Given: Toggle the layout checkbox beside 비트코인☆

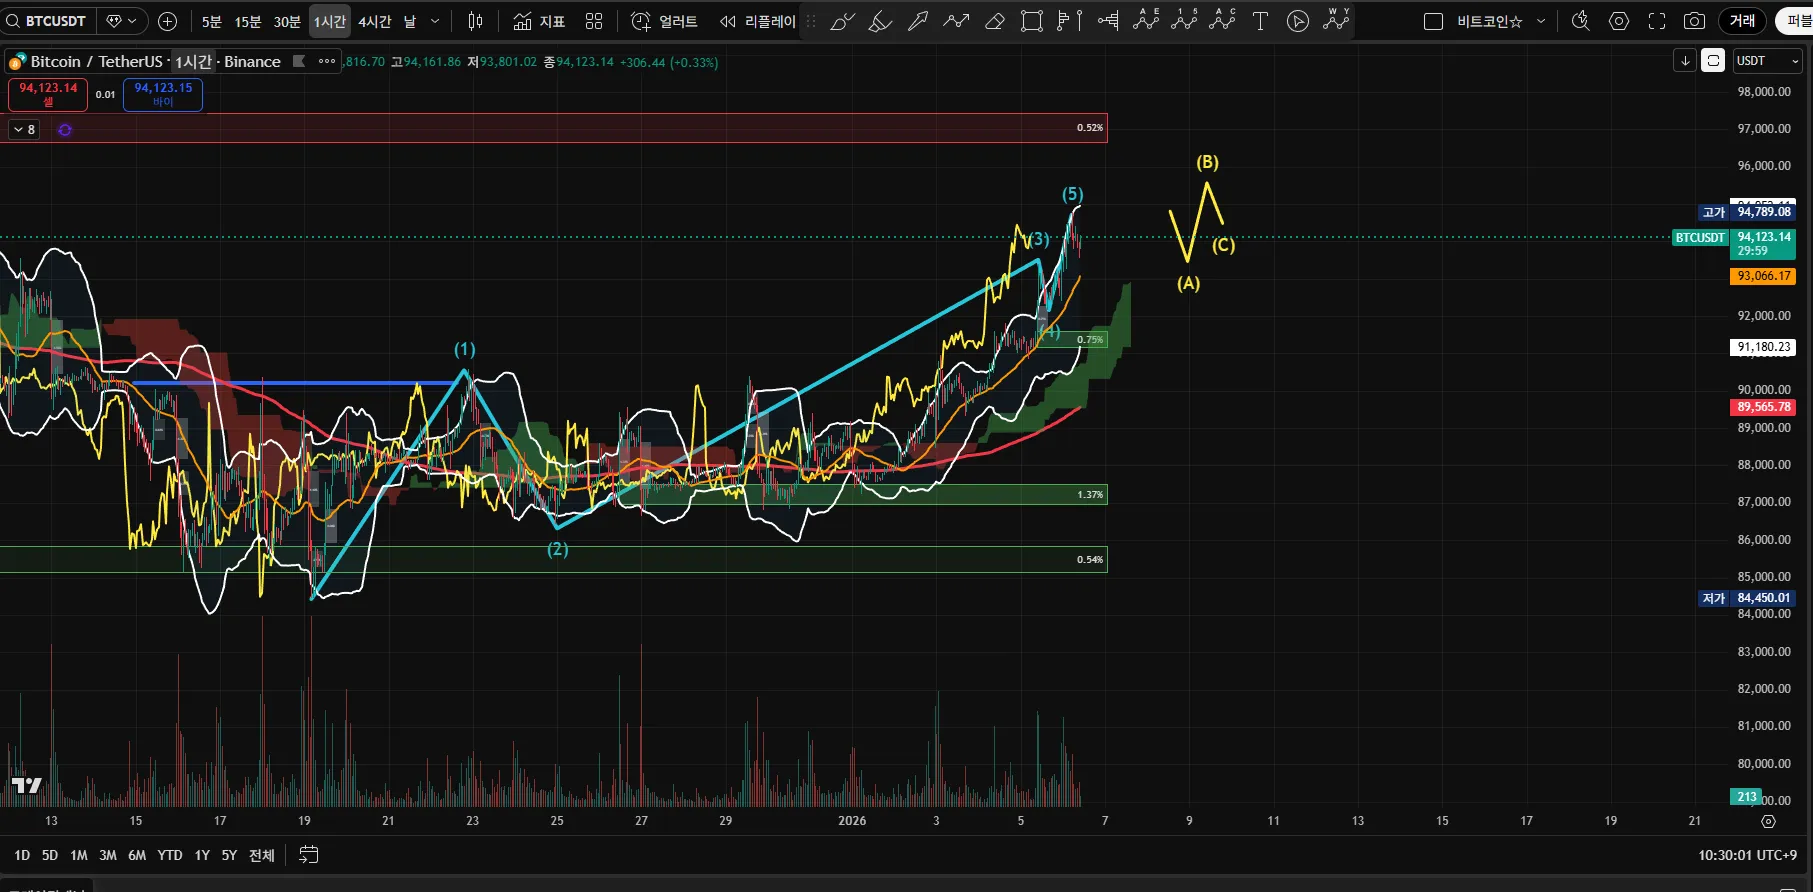Looking at the screenshot, I should [1433, 21].
